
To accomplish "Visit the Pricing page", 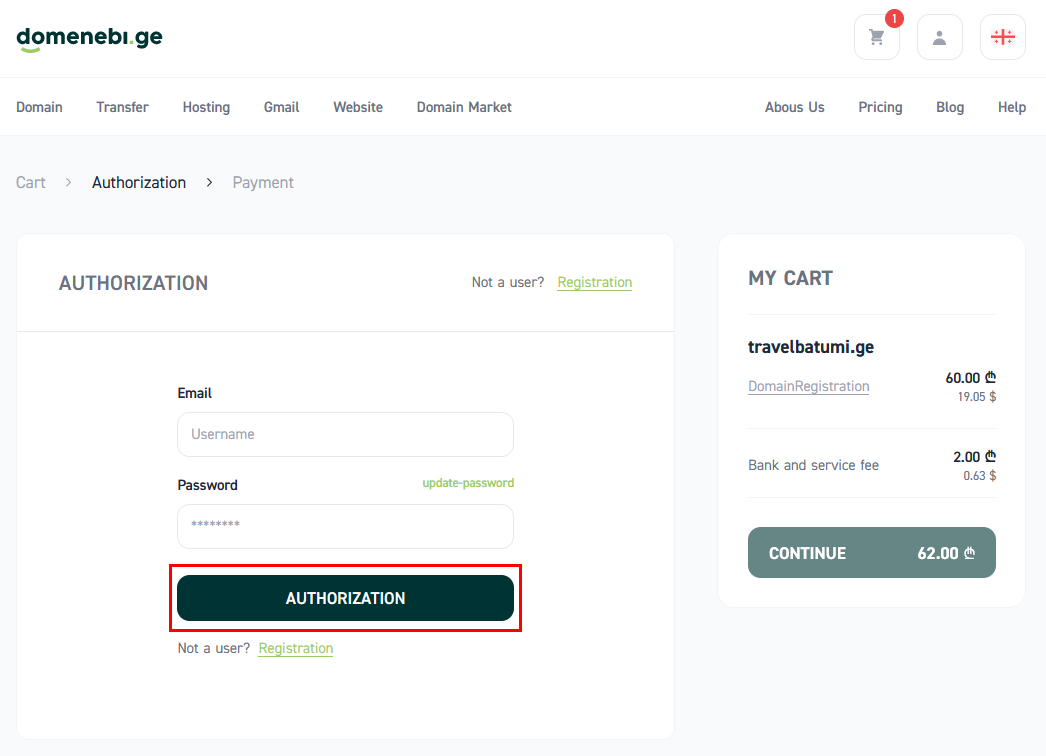I will 880,107.
